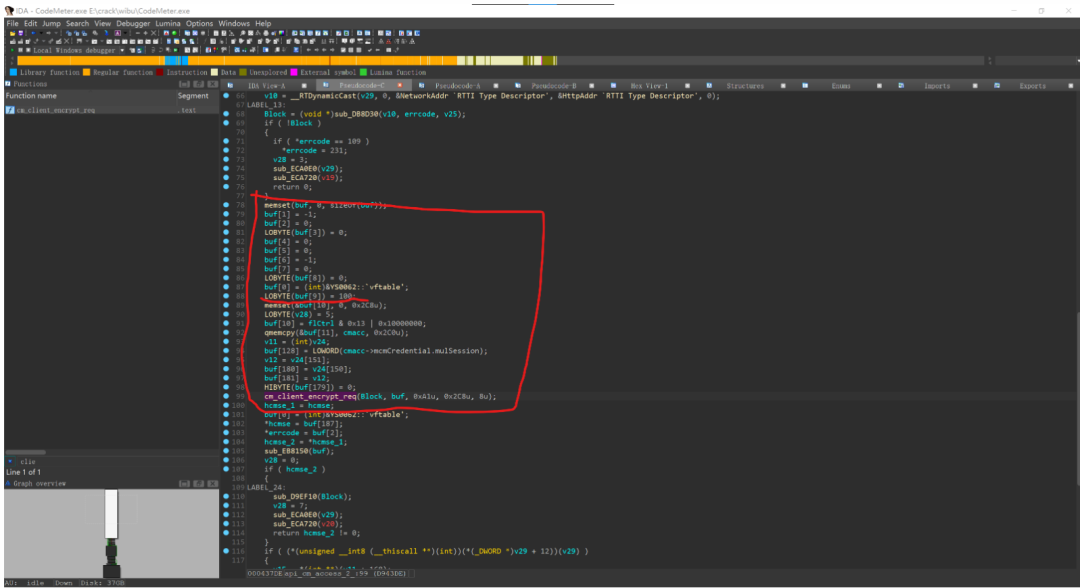Click the breakpoint circle at line 100 hcmse_1

226,406
